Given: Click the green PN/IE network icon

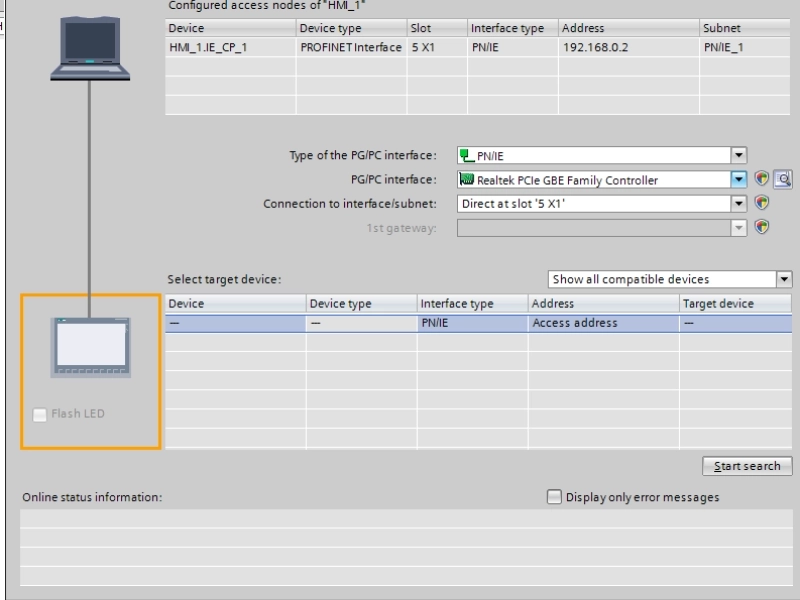Looking at the screenshot, I should click(466, 156).
